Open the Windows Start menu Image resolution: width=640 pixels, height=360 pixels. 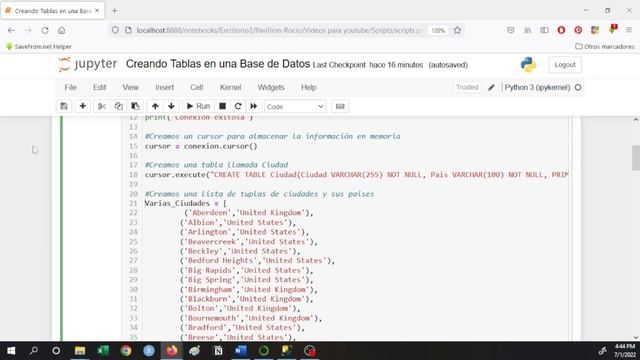[x=11, y=351]
